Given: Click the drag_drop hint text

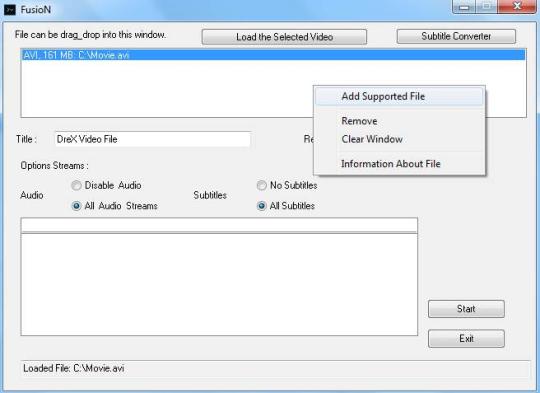Looking at the screenshot, I should [91, 35].
